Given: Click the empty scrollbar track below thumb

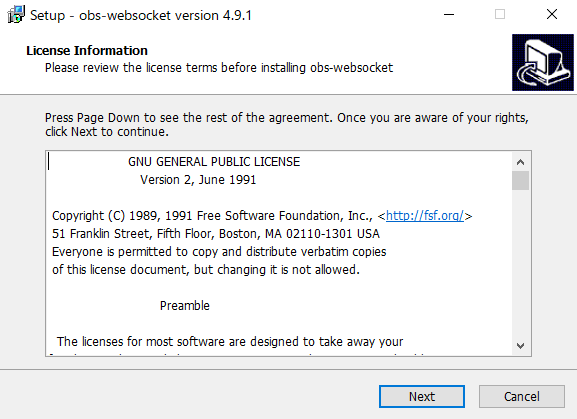Looking at the screenshot, I should [520, 263].
